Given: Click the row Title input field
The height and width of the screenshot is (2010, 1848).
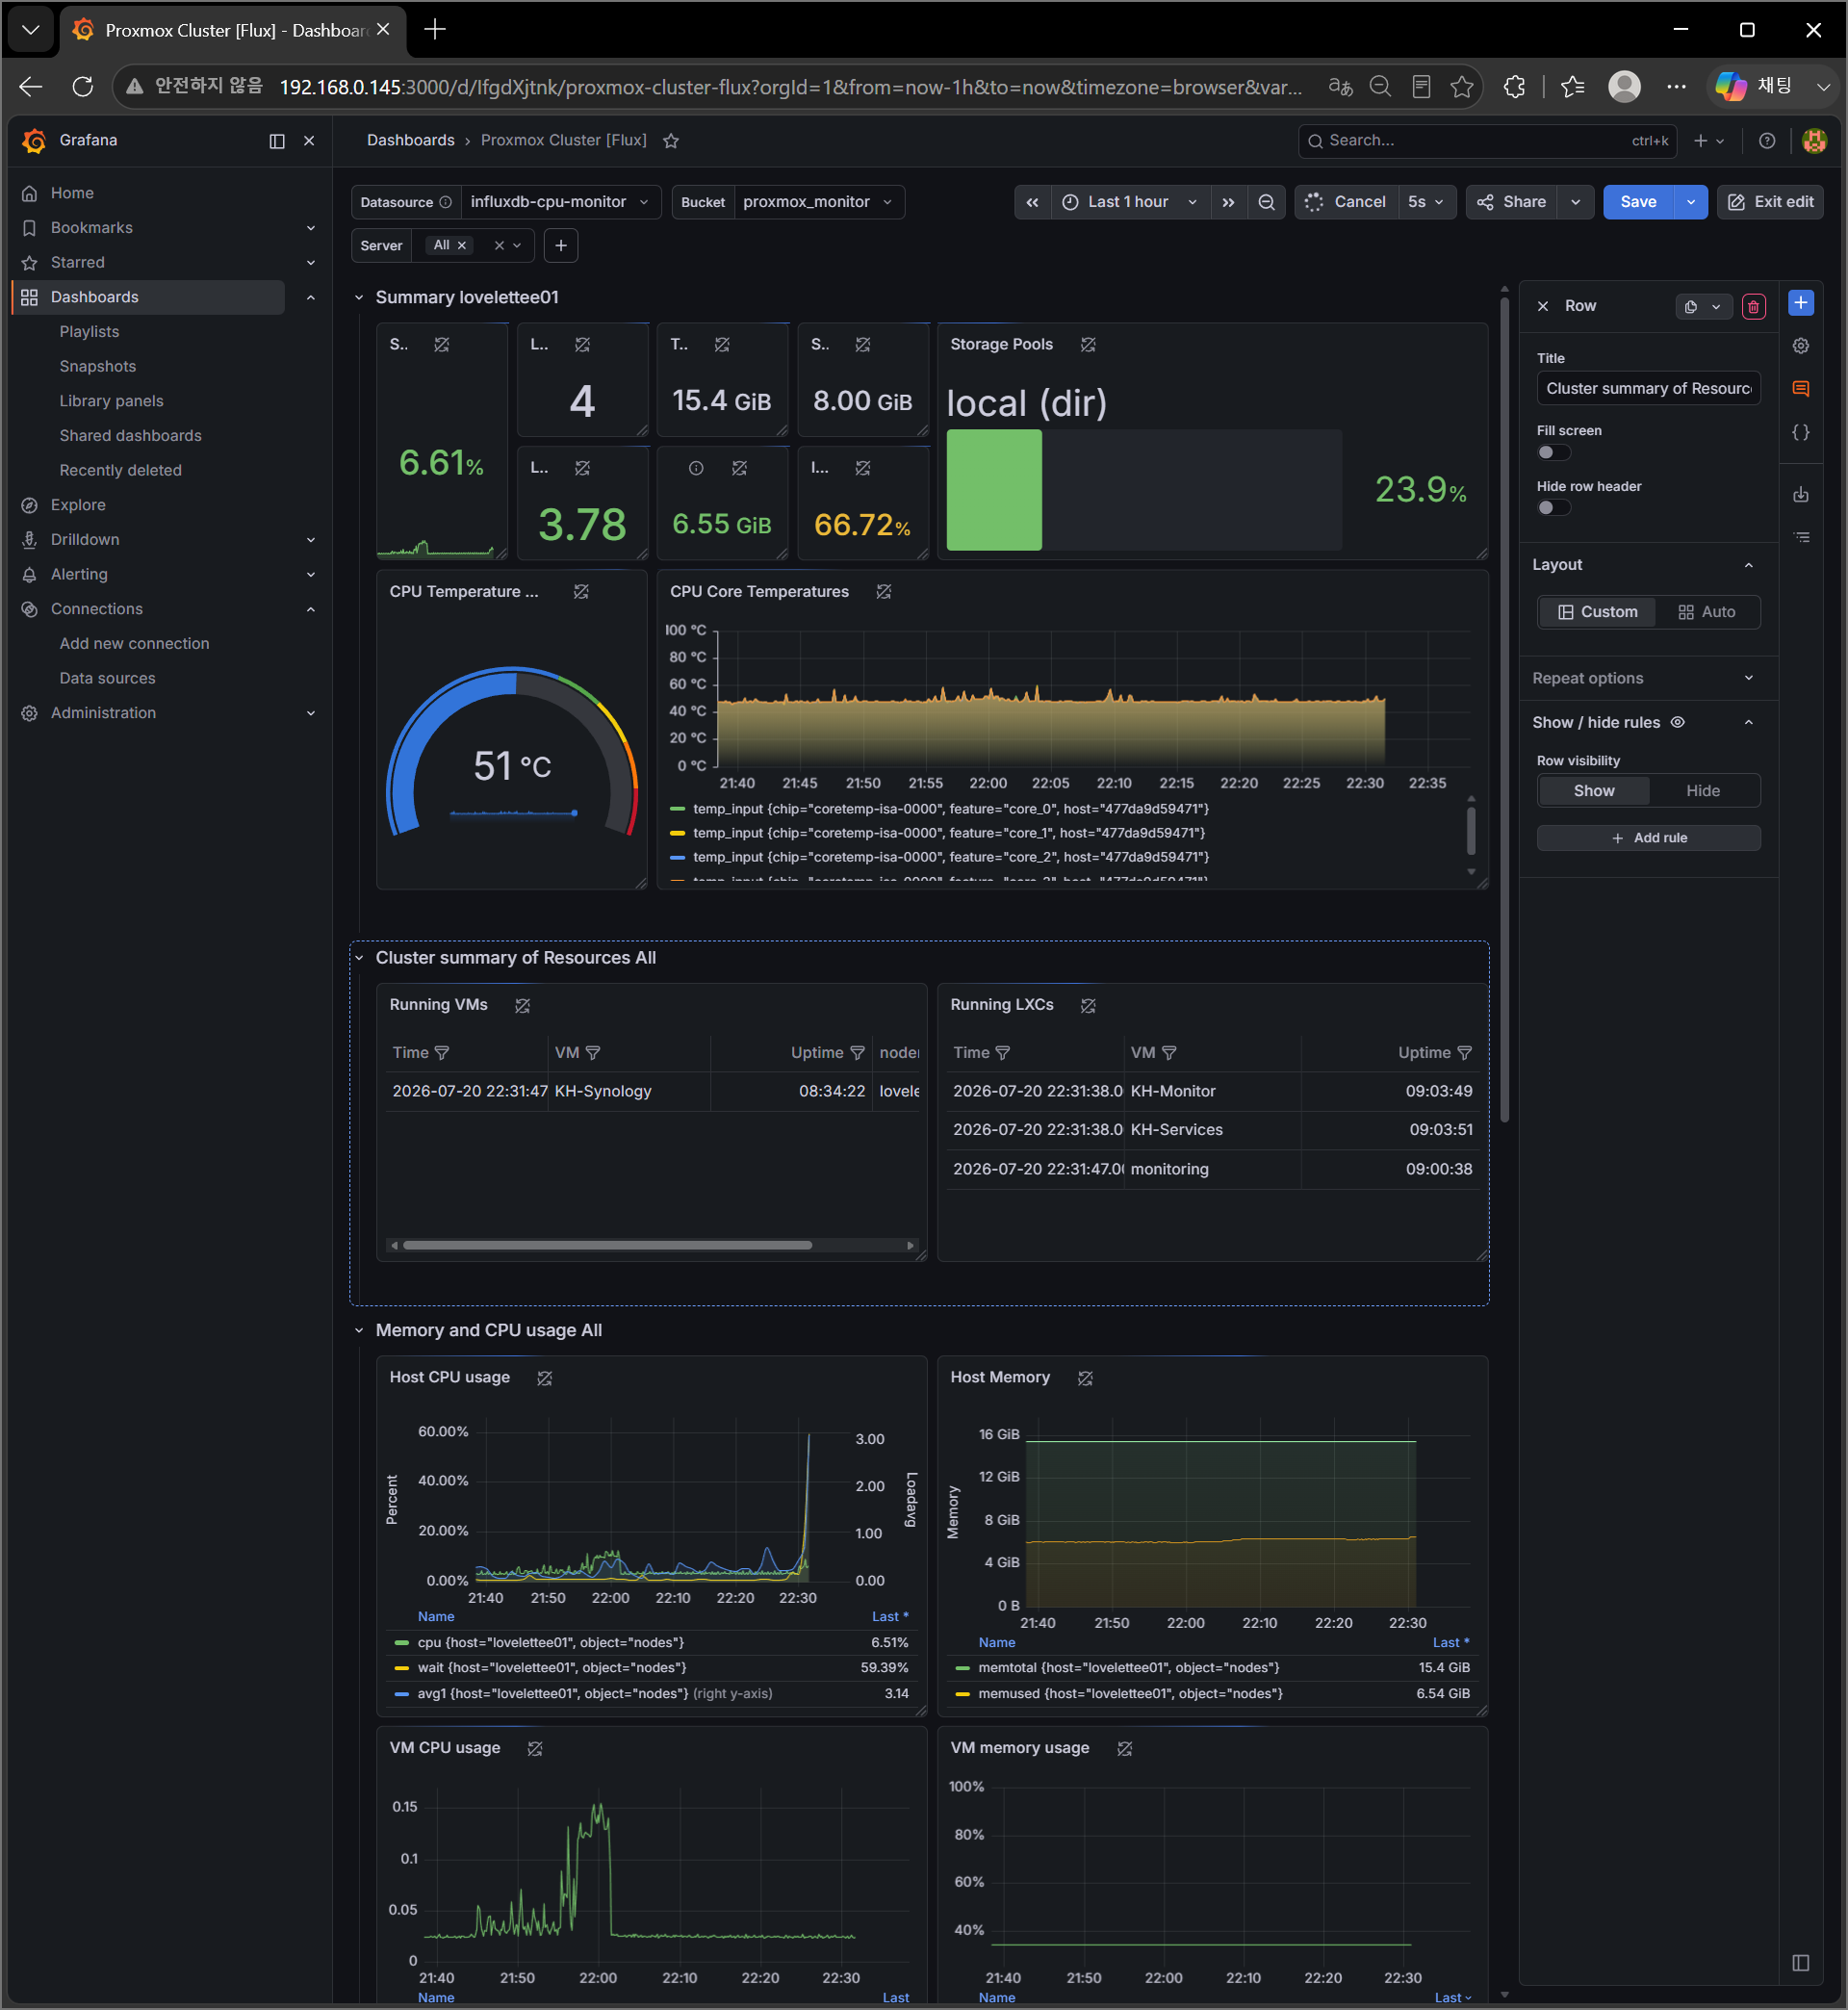Looking at the screenshot, I should 1648,389.
